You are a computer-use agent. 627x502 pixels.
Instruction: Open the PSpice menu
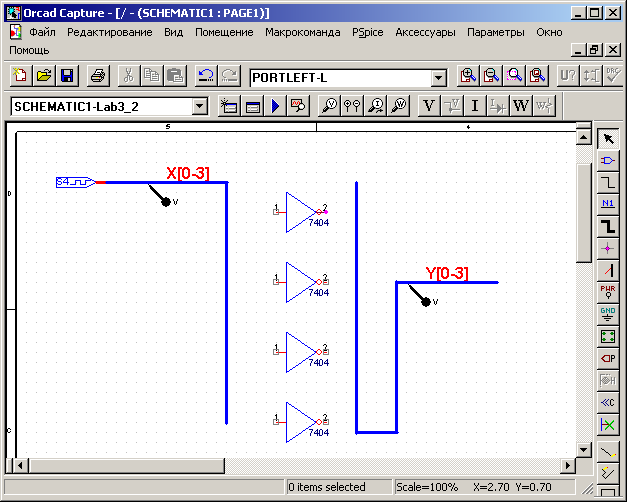(367, 32)
